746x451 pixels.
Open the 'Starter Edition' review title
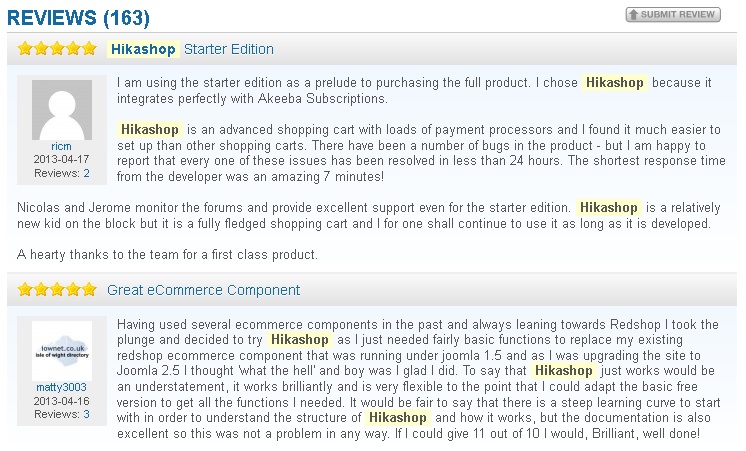[229, 49]
